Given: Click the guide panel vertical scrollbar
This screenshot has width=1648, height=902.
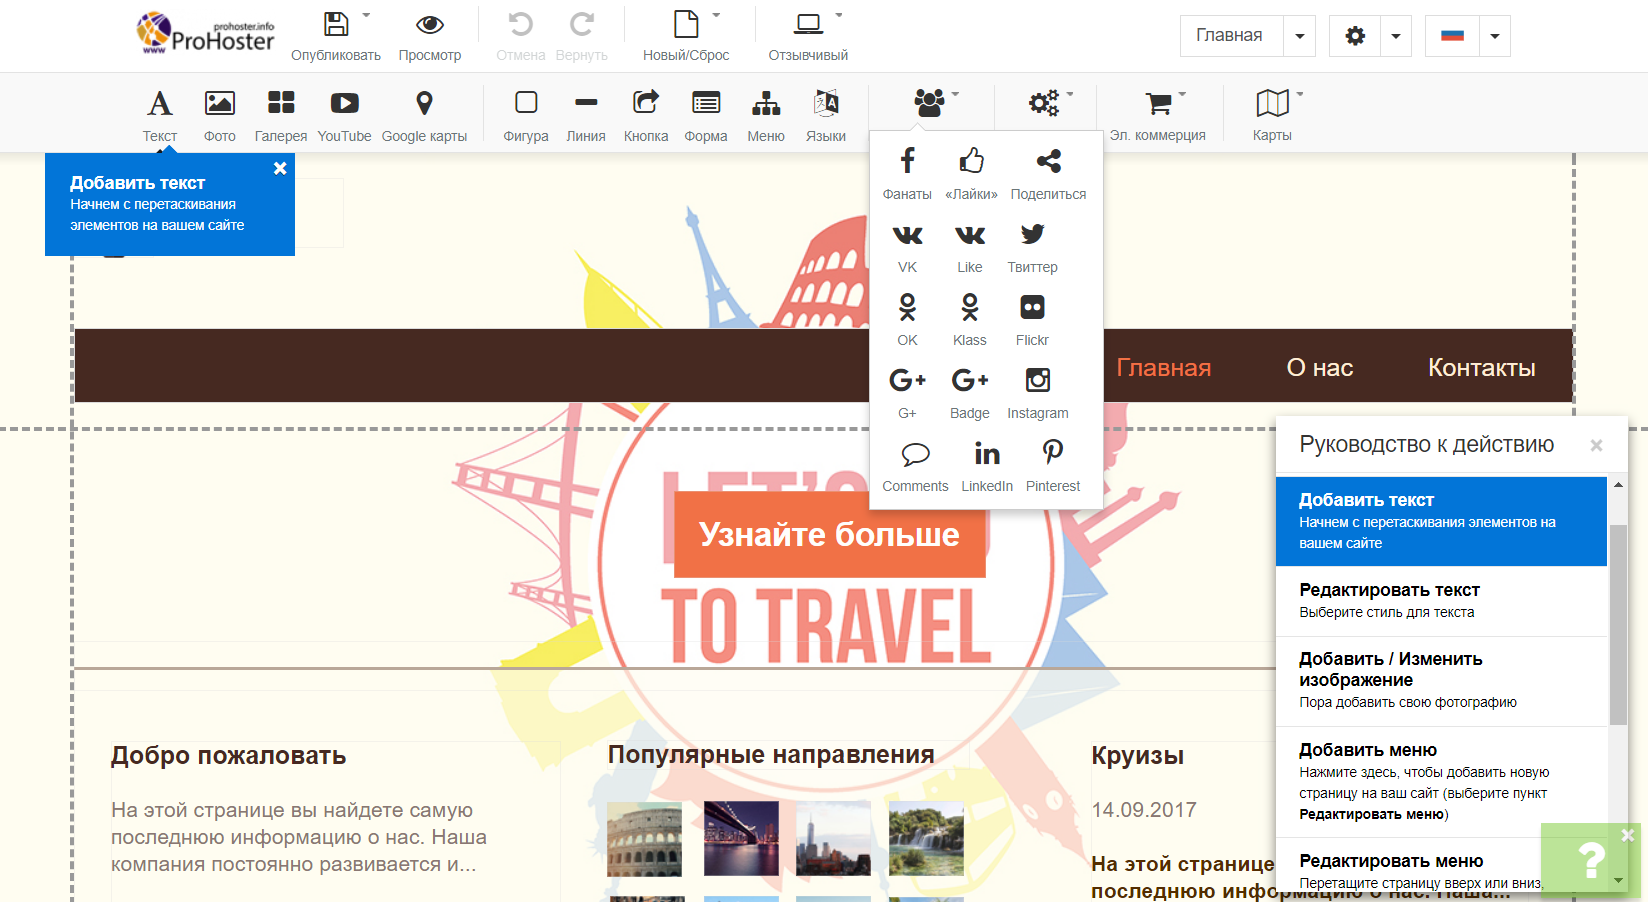Looking at the screenshot, I should [x=1617, y=620].
